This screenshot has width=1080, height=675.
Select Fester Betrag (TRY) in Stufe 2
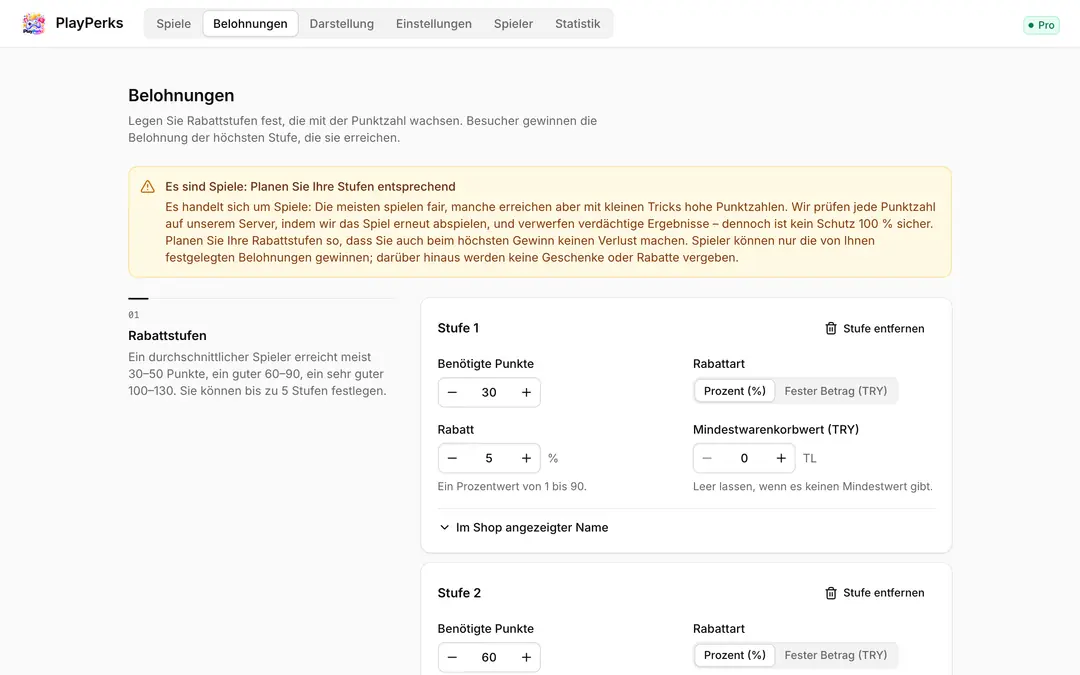pyautogui.click(x=835, y=655)
